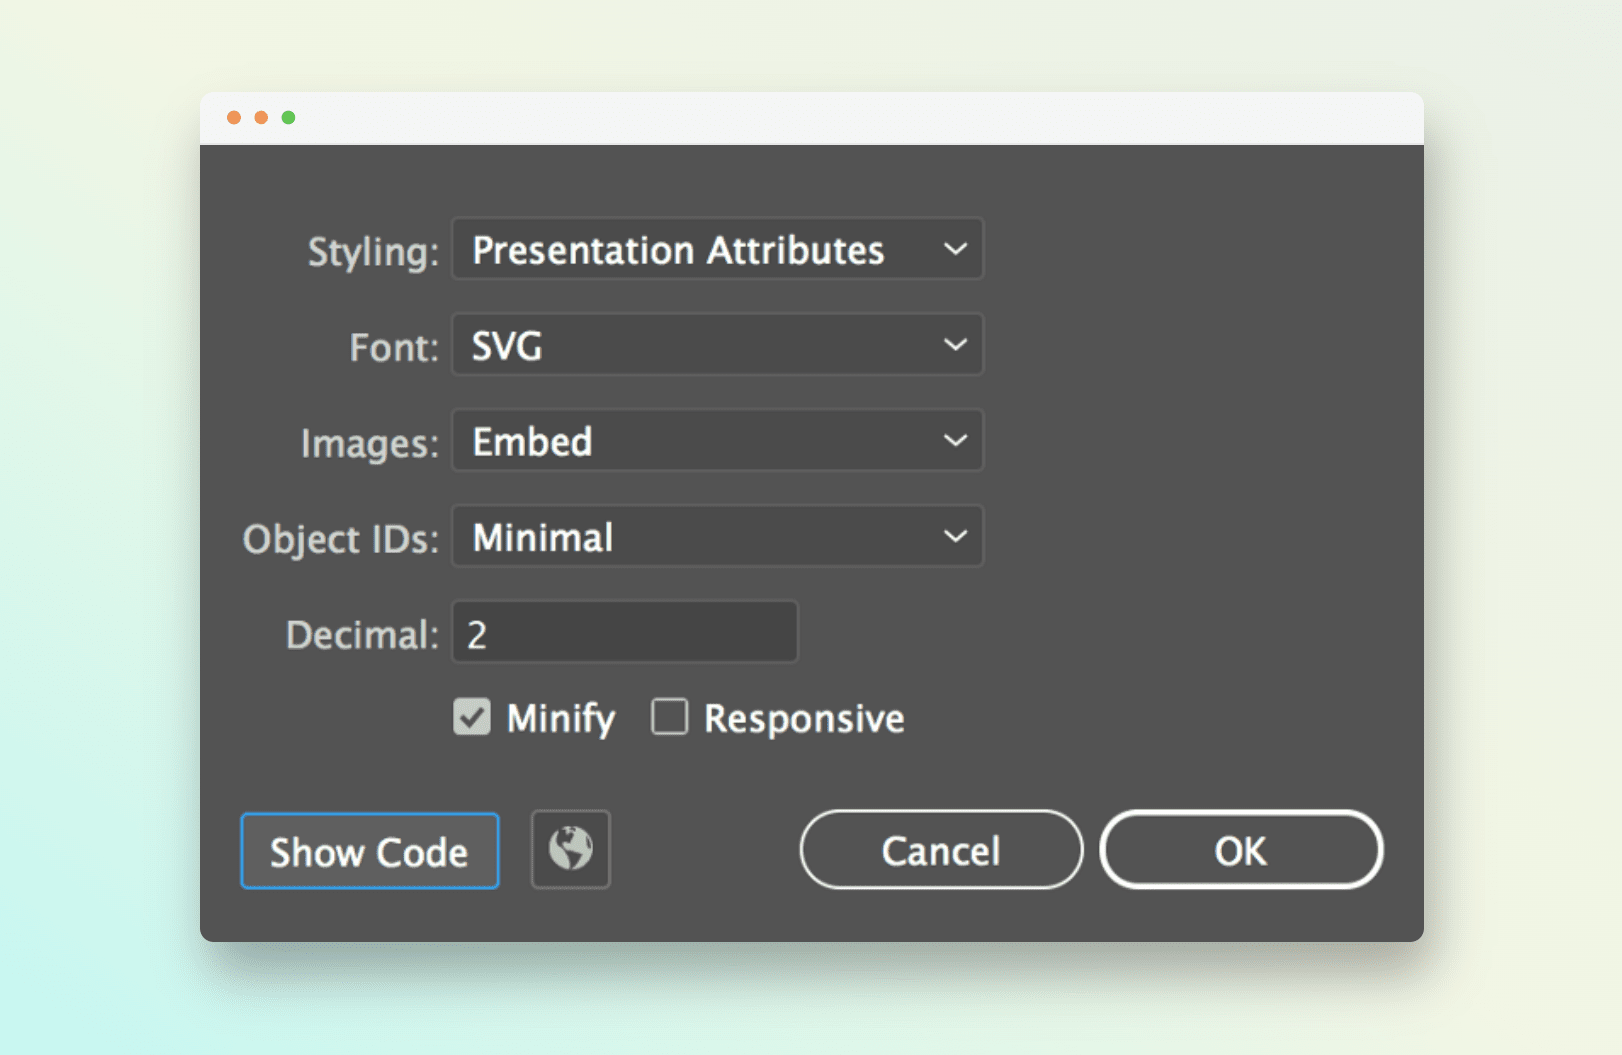Image resolution: width=1622 pixels, height=1055 pixels.
Task: Uncheck the Minify checkbox
Action: 472,717
